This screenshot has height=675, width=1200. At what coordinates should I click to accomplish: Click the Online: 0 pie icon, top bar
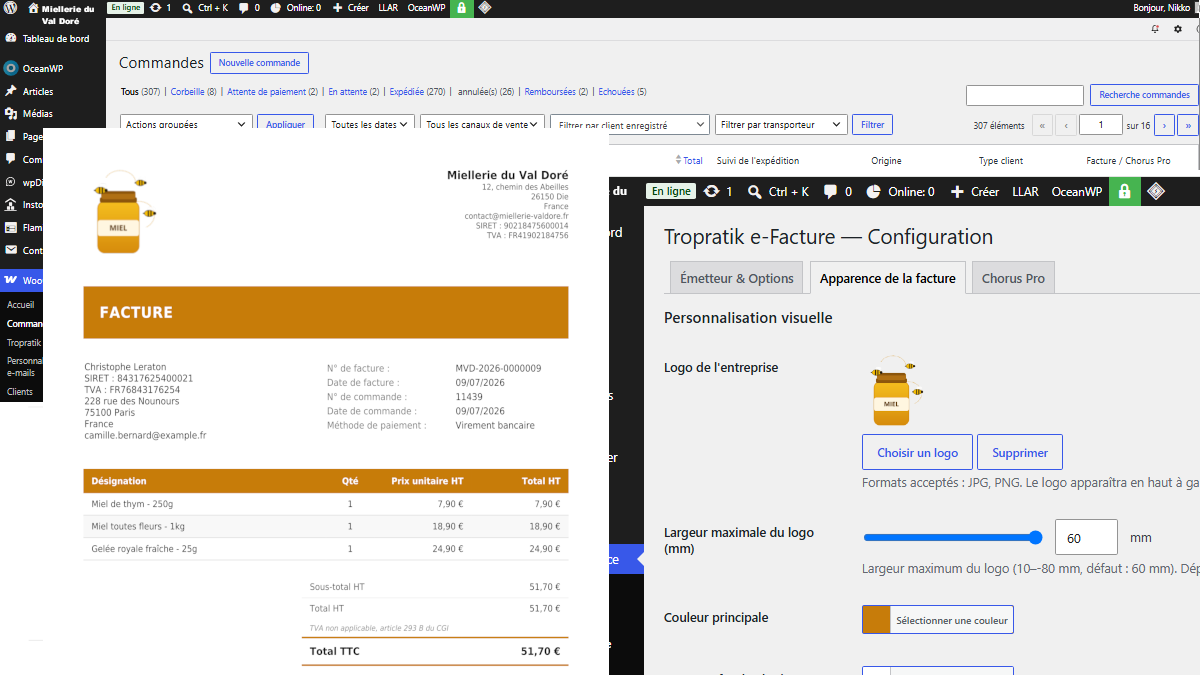(x=275, y=7)
